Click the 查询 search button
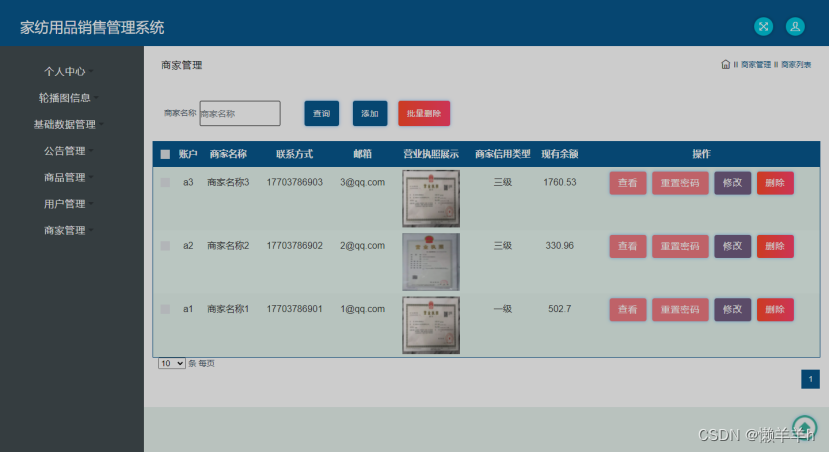The width and height of the screenshot is (830, 453). (x=321, y=113)
